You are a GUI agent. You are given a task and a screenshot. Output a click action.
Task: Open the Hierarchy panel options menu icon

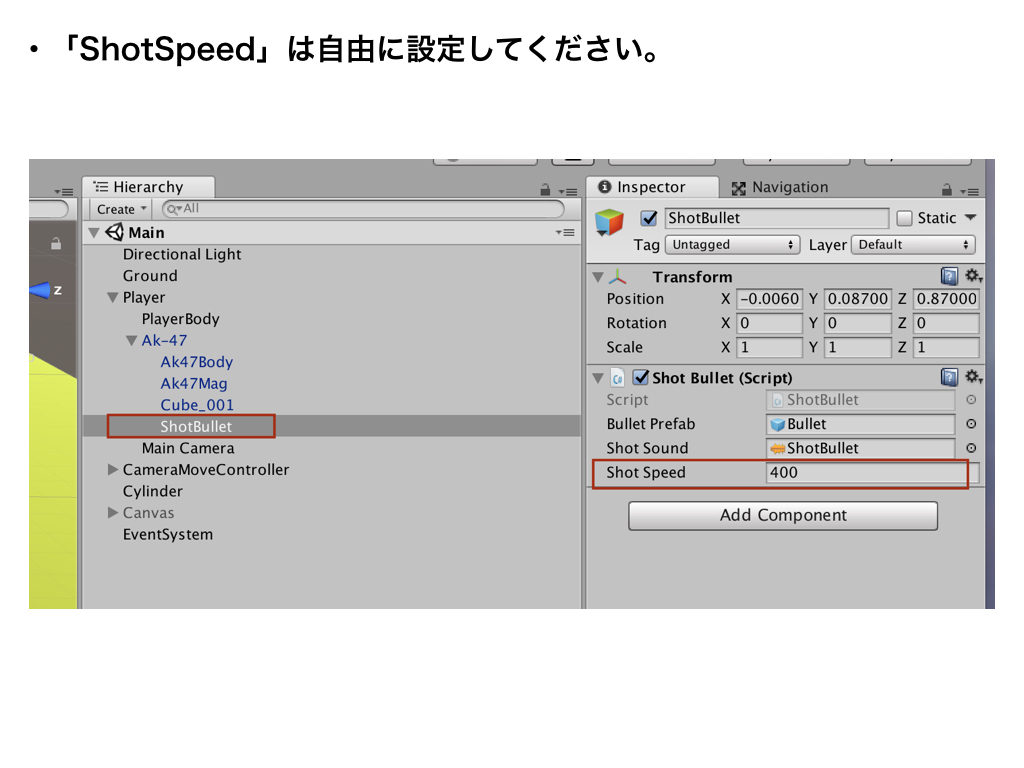click(568, 191)
